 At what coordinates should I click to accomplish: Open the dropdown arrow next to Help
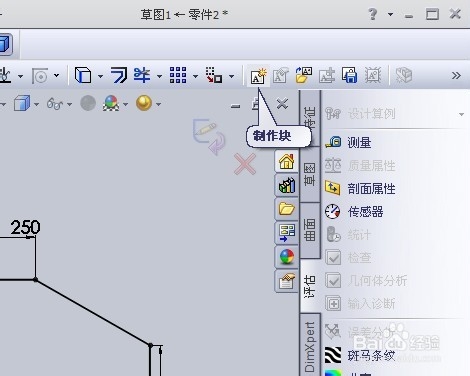tap(390, 15)
